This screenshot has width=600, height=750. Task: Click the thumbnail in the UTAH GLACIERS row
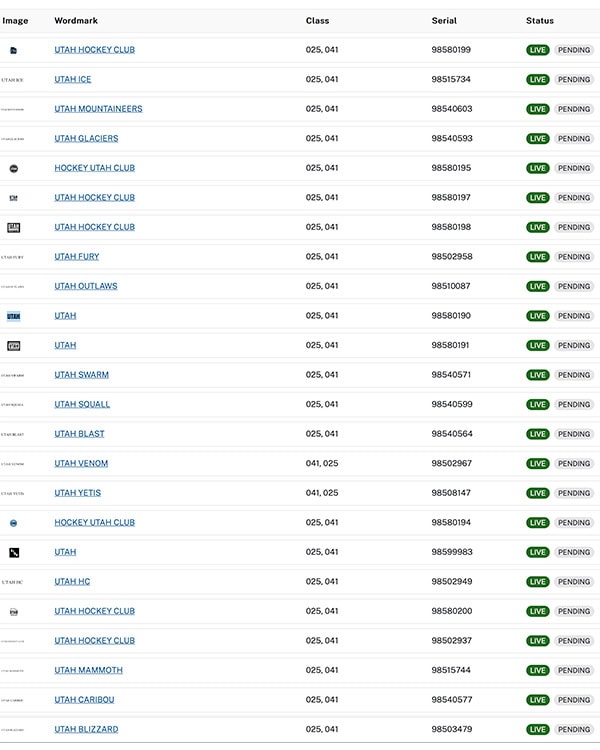pyautogui.click(x=13, y=139)
